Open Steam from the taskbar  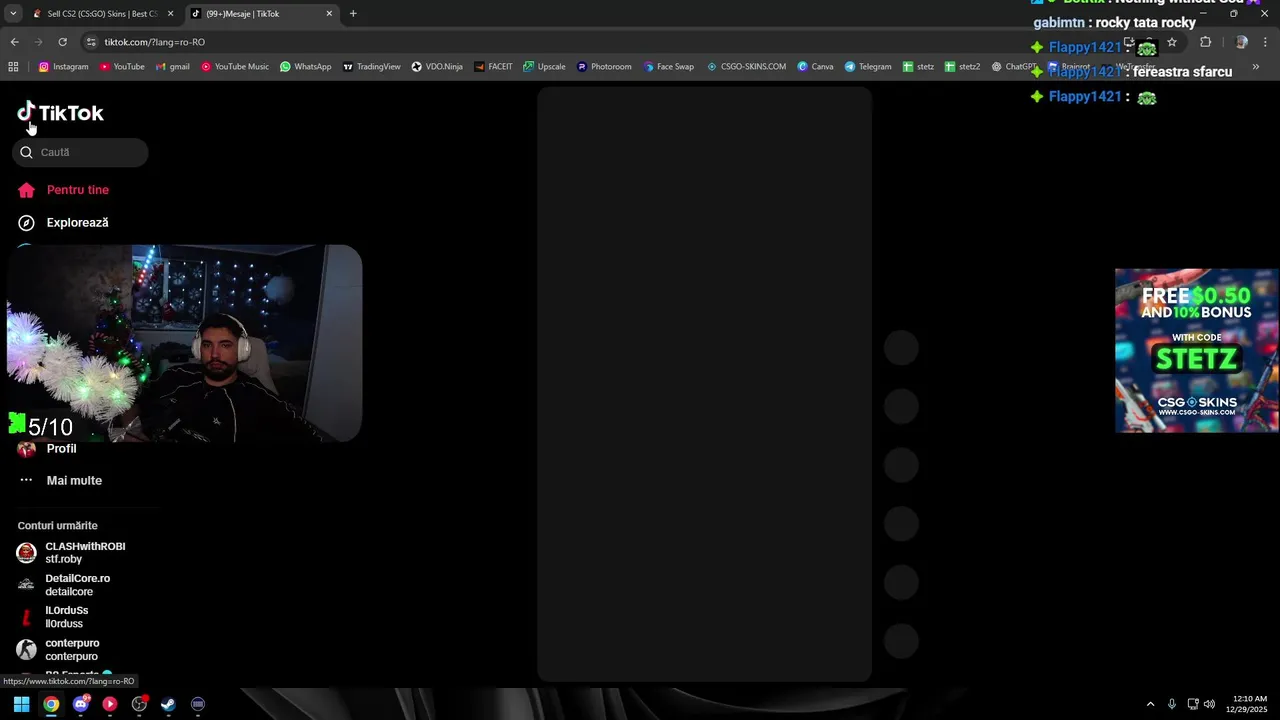click(168, 704)
